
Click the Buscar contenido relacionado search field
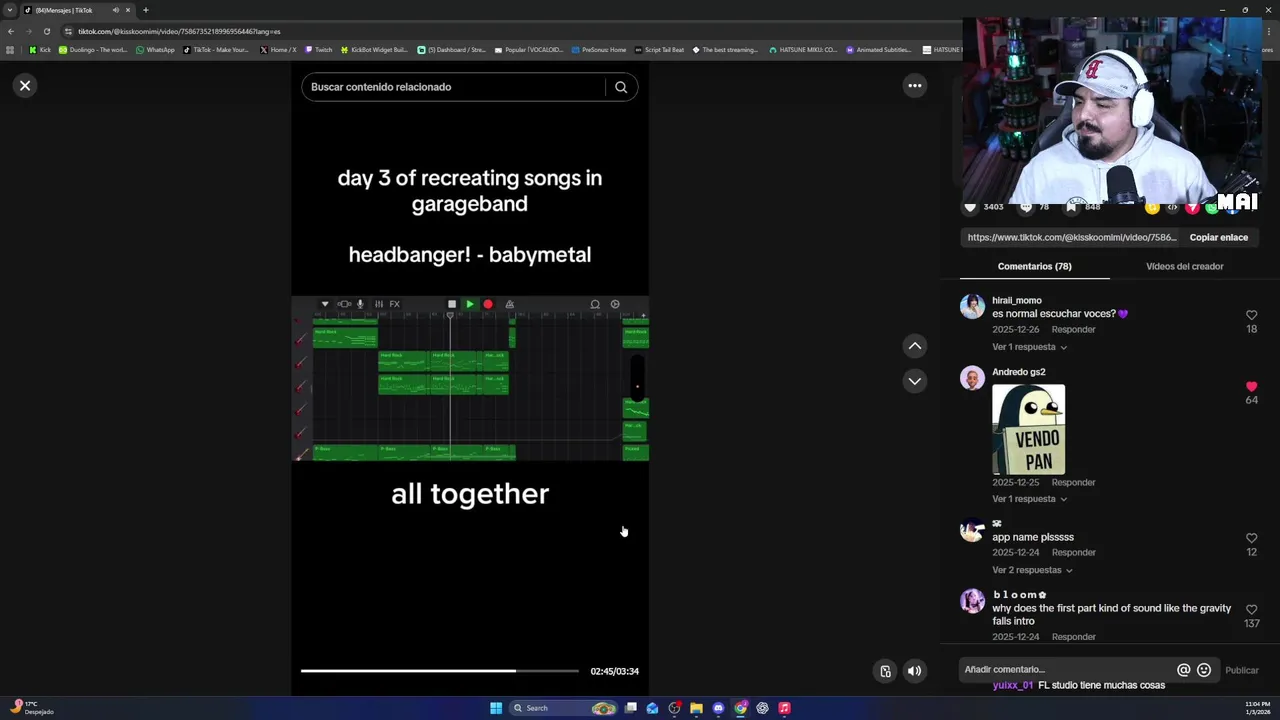[x=455, y=87]
